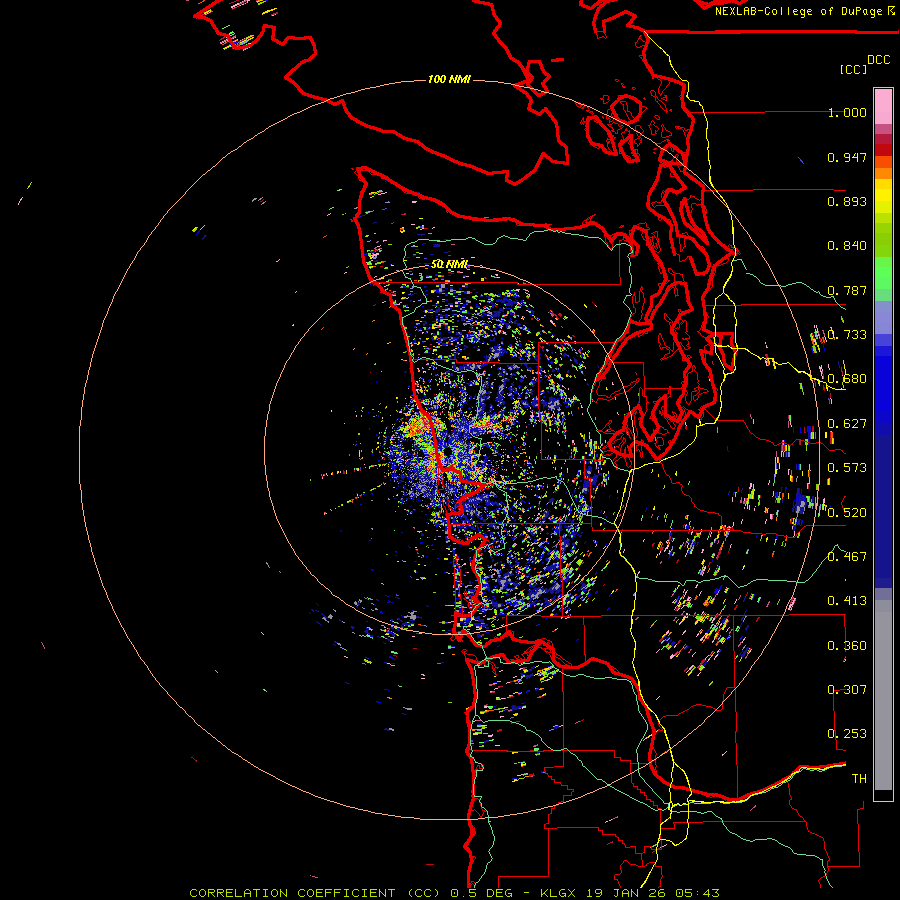The image size is (900, 900).
Task: Click the 0.680 scale value
Action: (847, 379)
